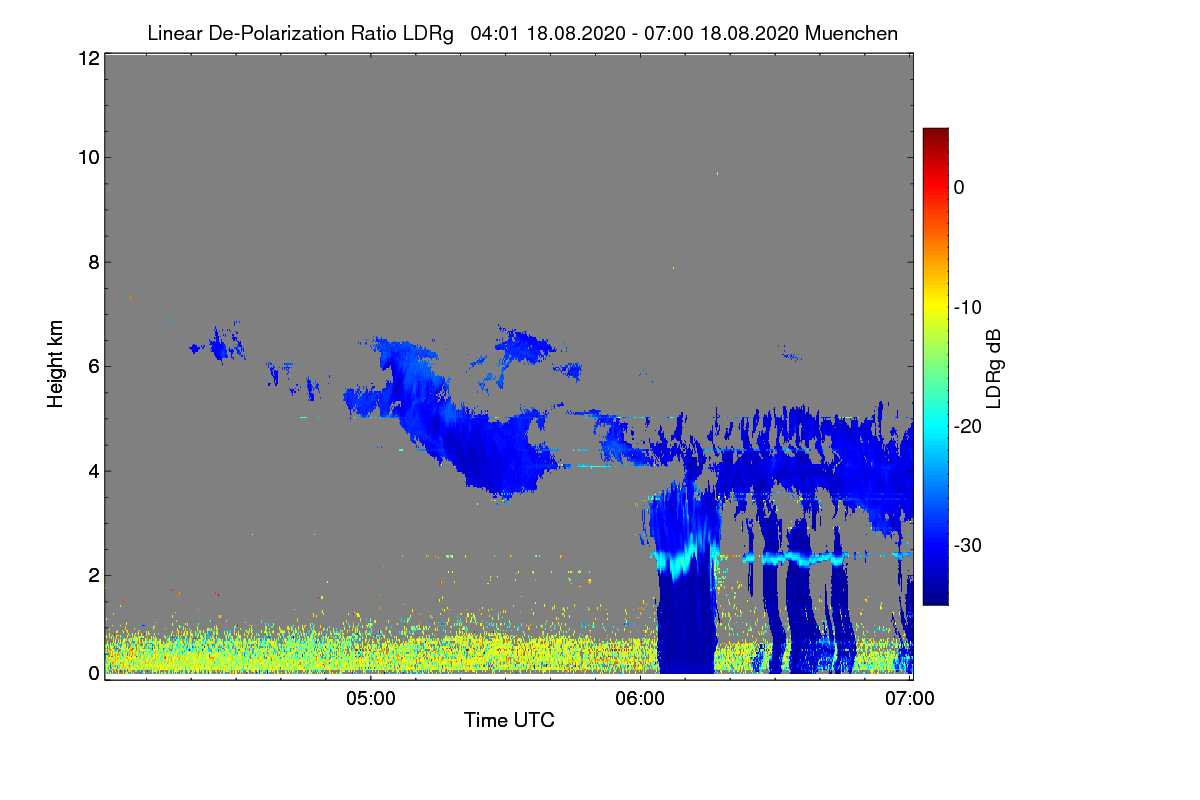This screenshot has height=800, width=1200.
Task: Click the colorbar value label -30
Action: tap(967, 545)
